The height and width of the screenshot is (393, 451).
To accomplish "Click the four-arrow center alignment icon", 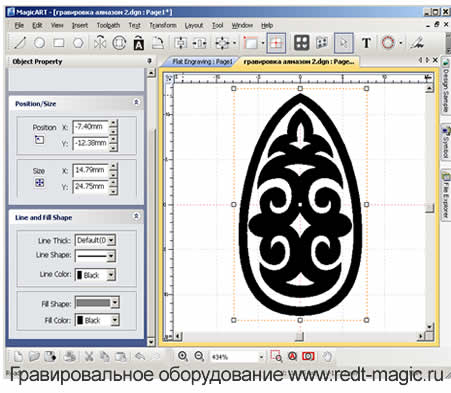I will (x=223, y=43).
